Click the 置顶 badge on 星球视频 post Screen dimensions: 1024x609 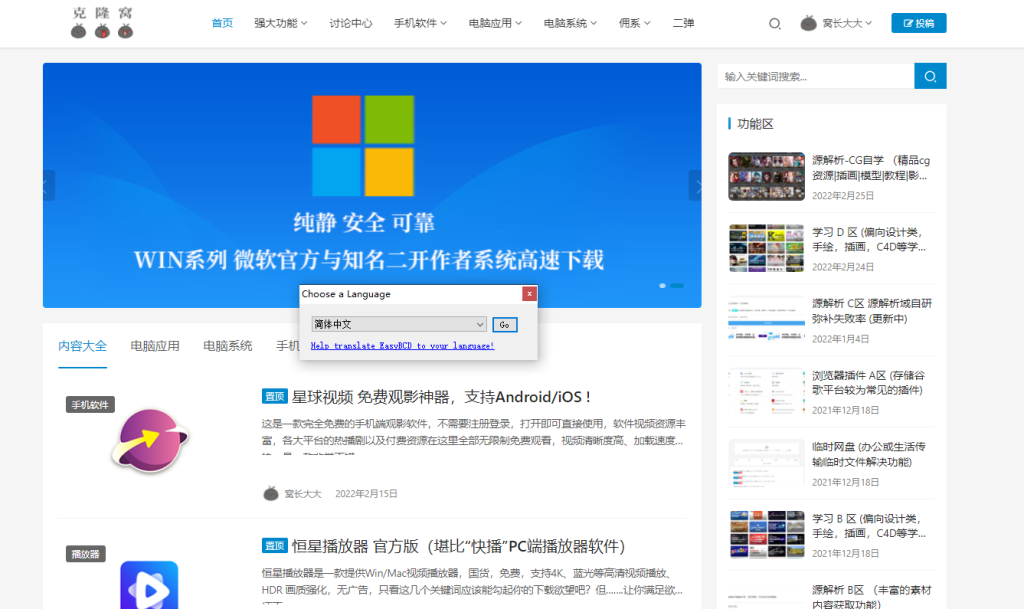click(x=274, y=397)
